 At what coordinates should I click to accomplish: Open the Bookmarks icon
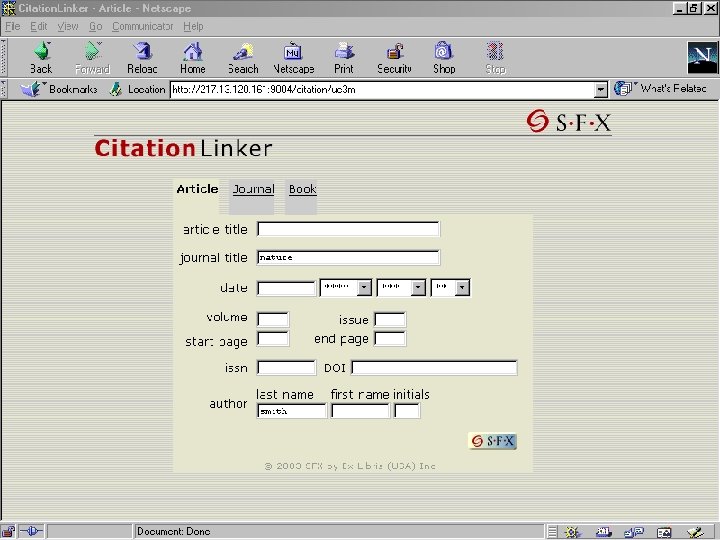click(x=31, y=89)
